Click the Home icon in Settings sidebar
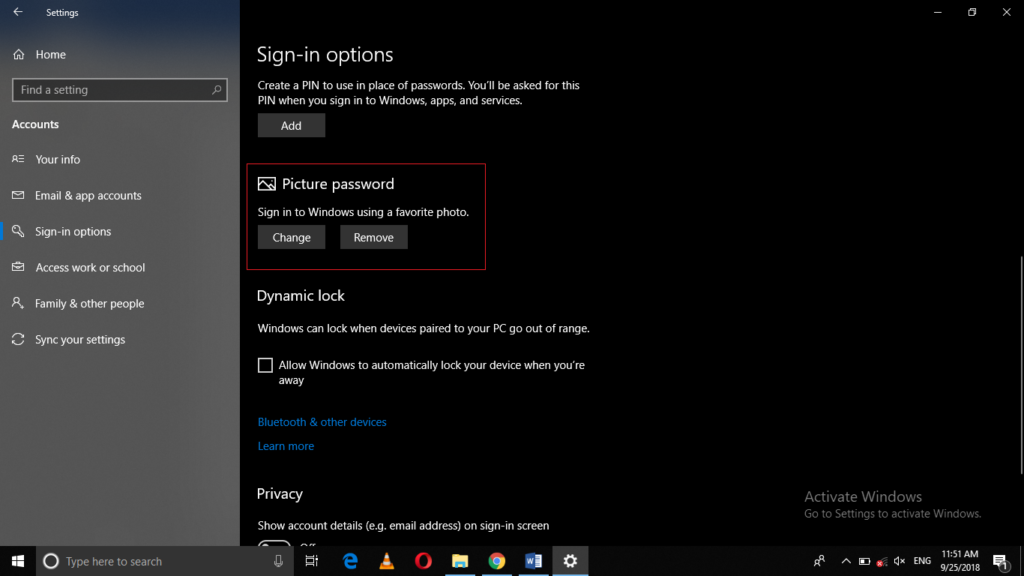This screenshot has width=1024, height=576. point(17,54)
